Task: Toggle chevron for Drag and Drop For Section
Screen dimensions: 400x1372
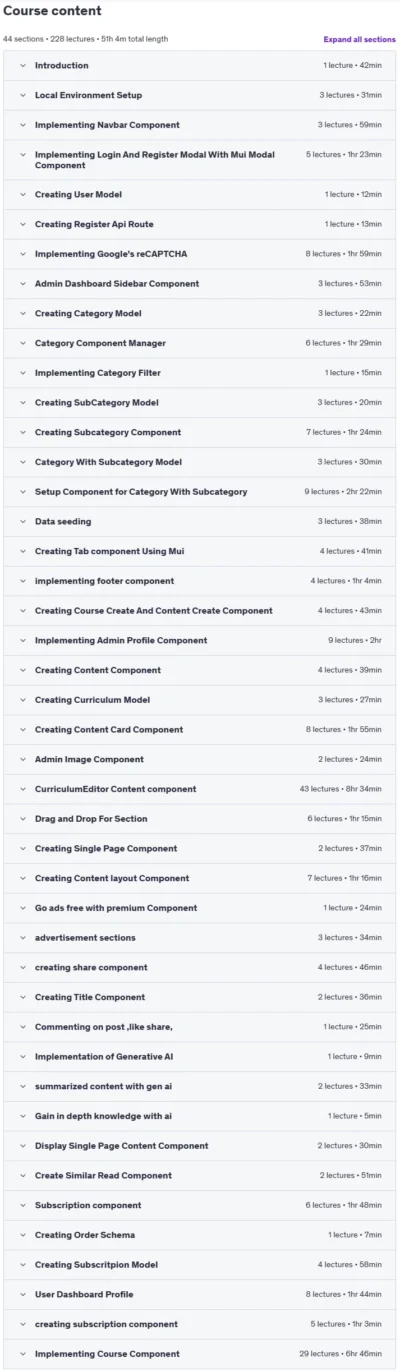Action: coord(22,819)
